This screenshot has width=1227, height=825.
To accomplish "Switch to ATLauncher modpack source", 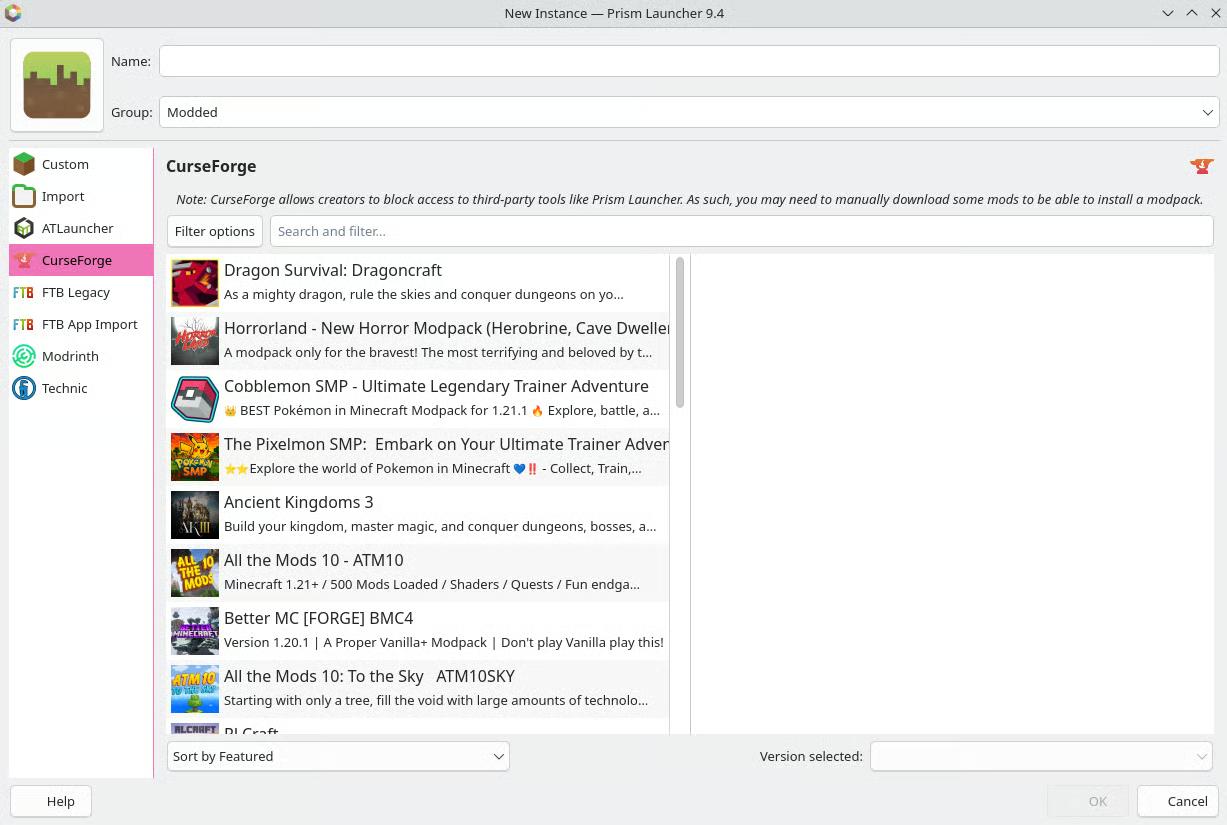I will 77,228.
